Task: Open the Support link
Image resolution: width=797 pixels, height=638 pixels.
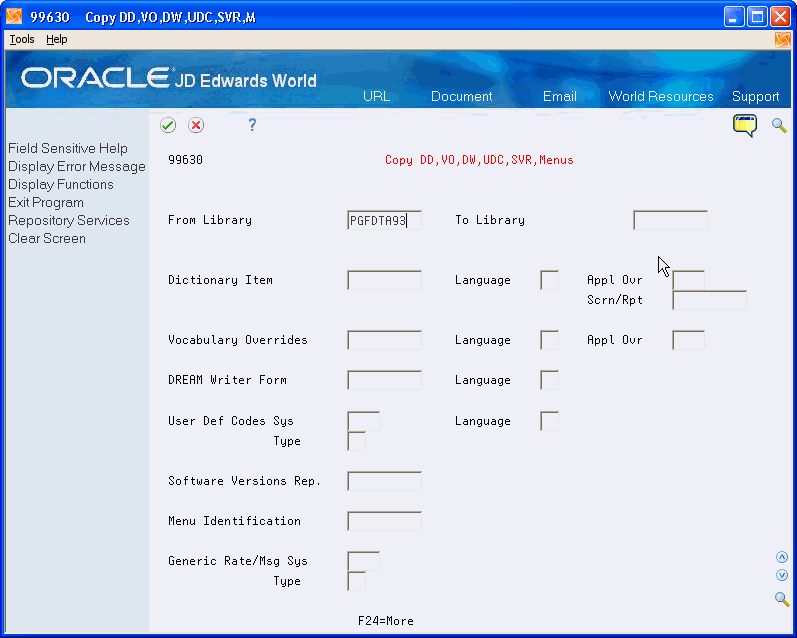Action: pyautogui.click(x=755, y=97)
